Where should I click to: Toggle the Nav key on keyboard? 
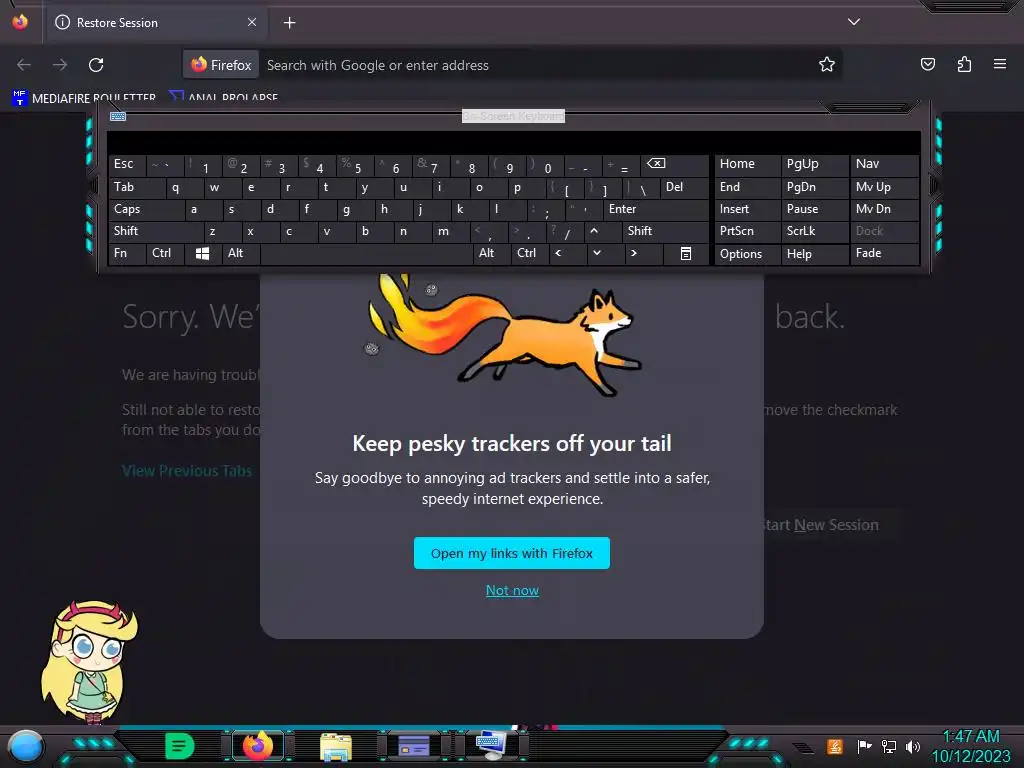[x=886, y=165]
